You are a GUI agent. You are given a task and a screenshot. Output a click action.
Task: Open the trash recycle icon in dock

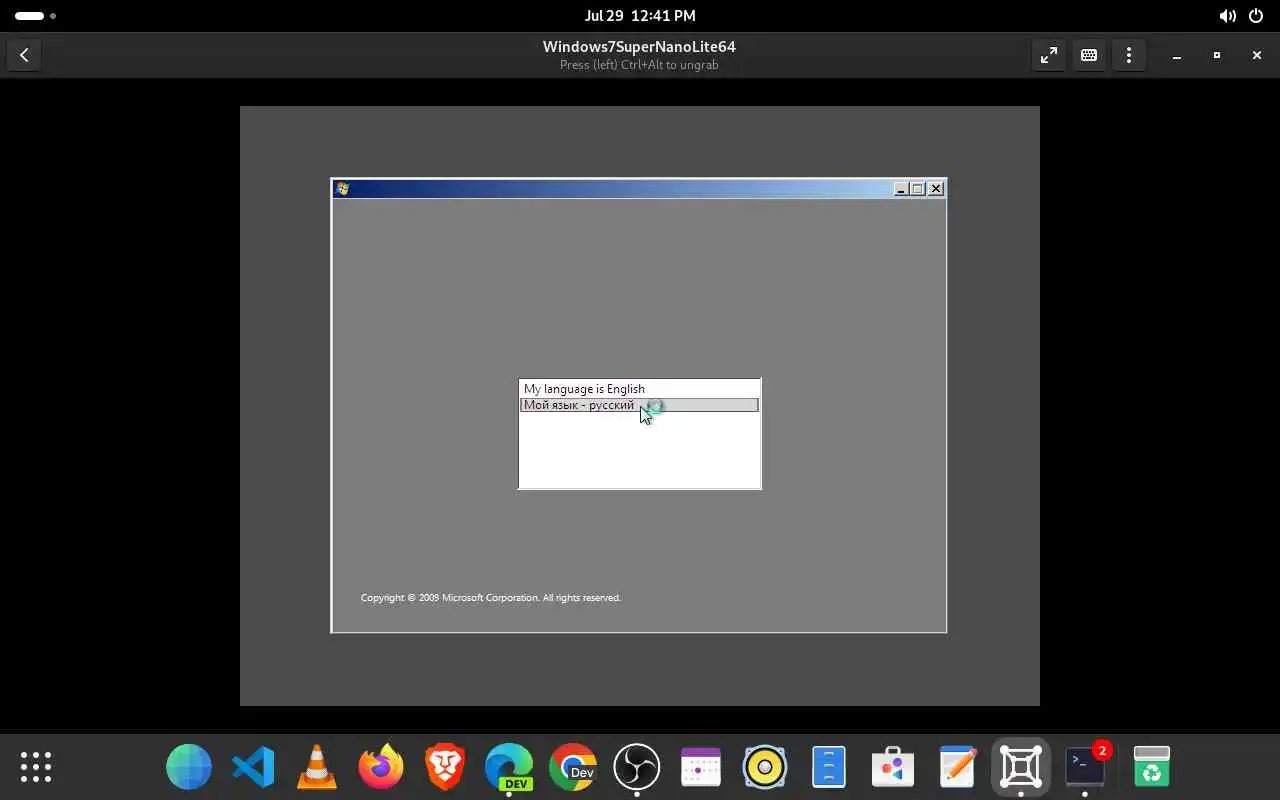pyautogui.click(x=1152, y=767)
